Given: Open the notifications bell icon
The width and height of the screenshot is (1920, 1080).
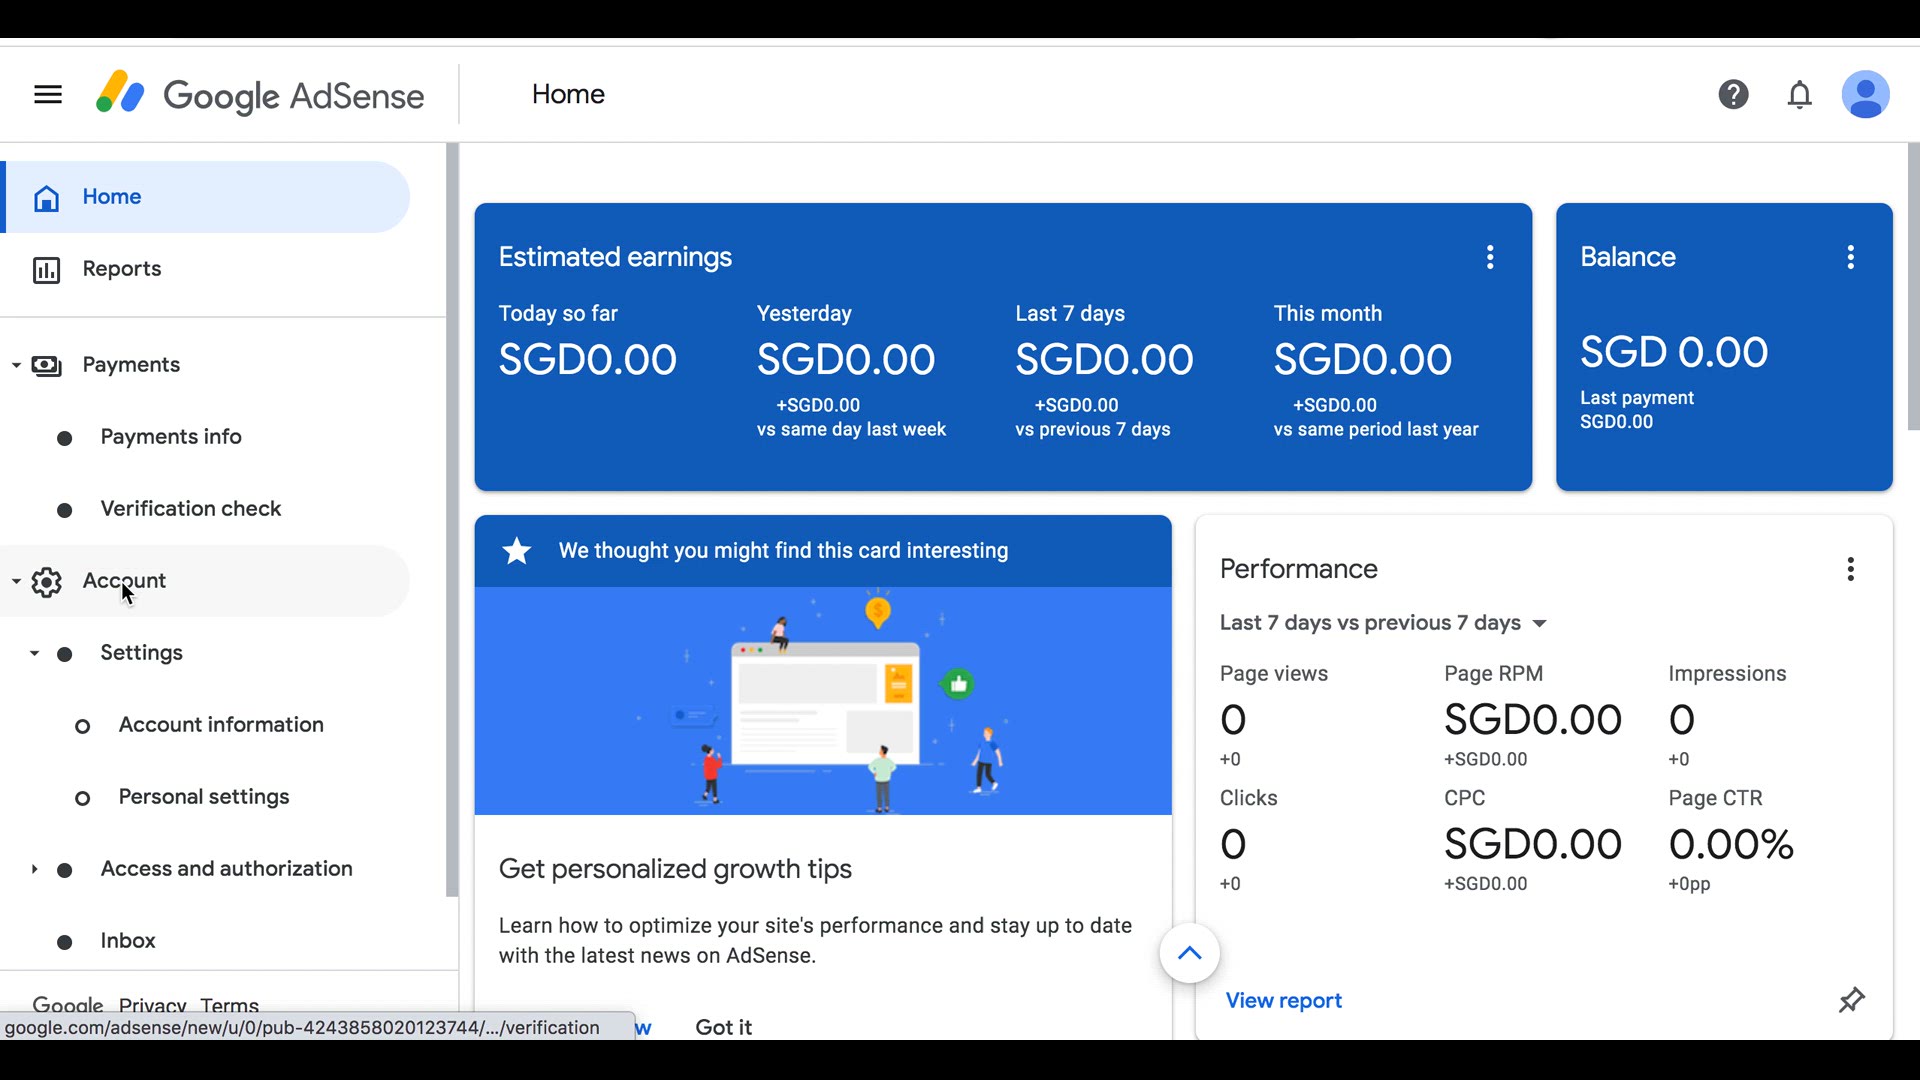Looking at the screenshot, I should [x=1799, y=95].
